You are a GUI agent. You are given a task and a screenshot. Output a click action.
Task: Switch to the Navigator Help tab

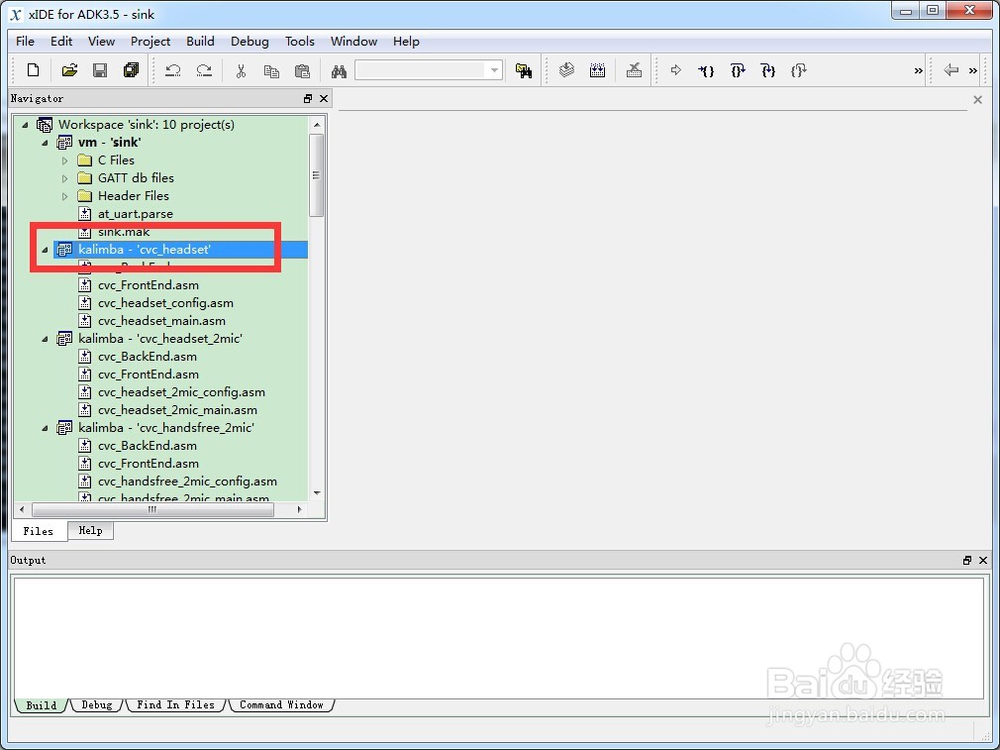click(91, 531)
